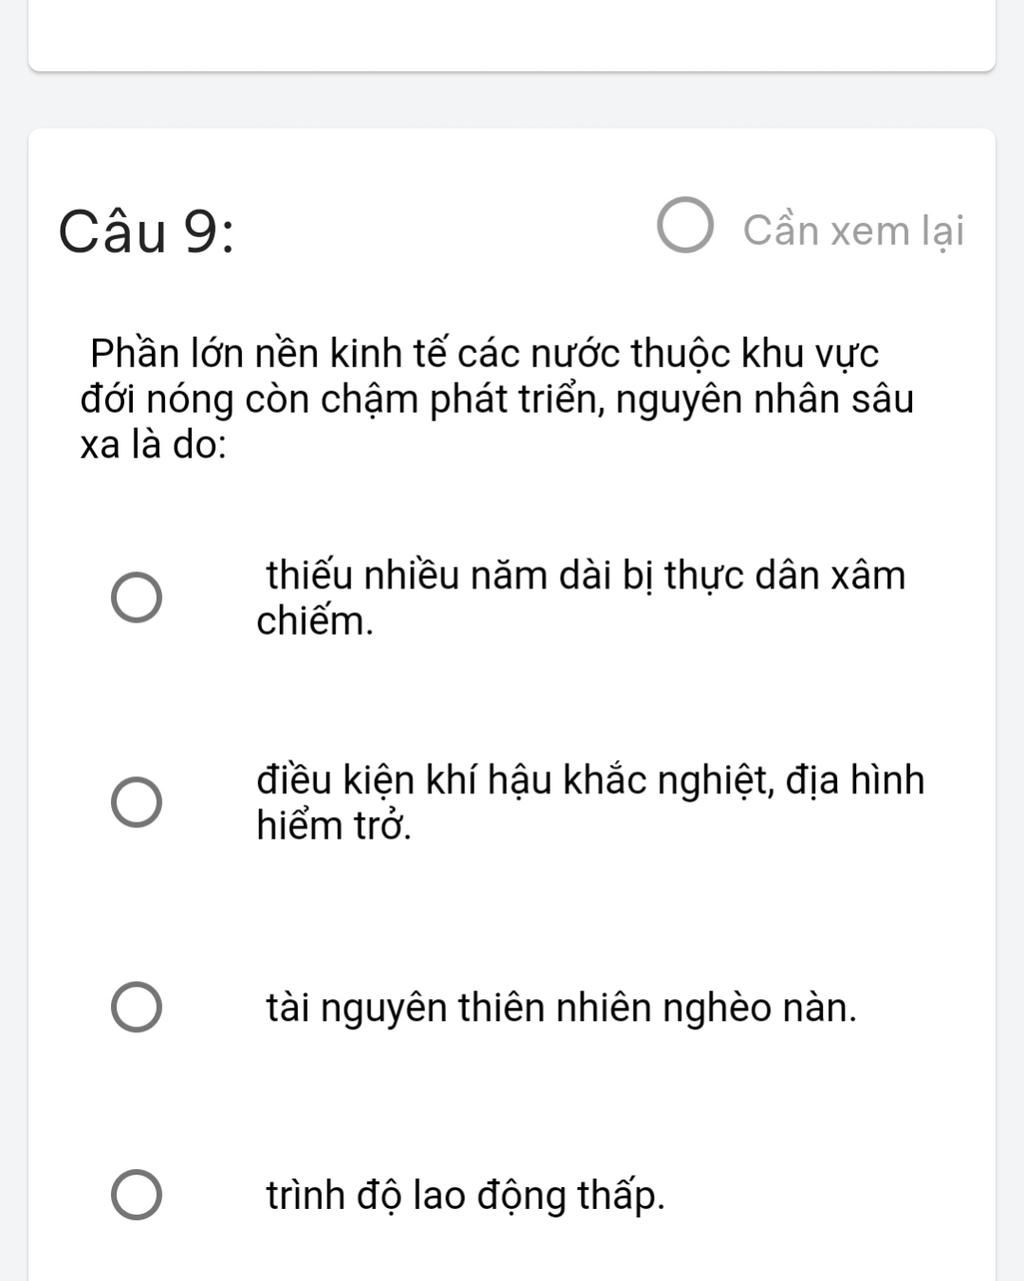Choose radio button for 'điều kiện khí hậu khắc nghiệt'

click(x=135, y=803)
